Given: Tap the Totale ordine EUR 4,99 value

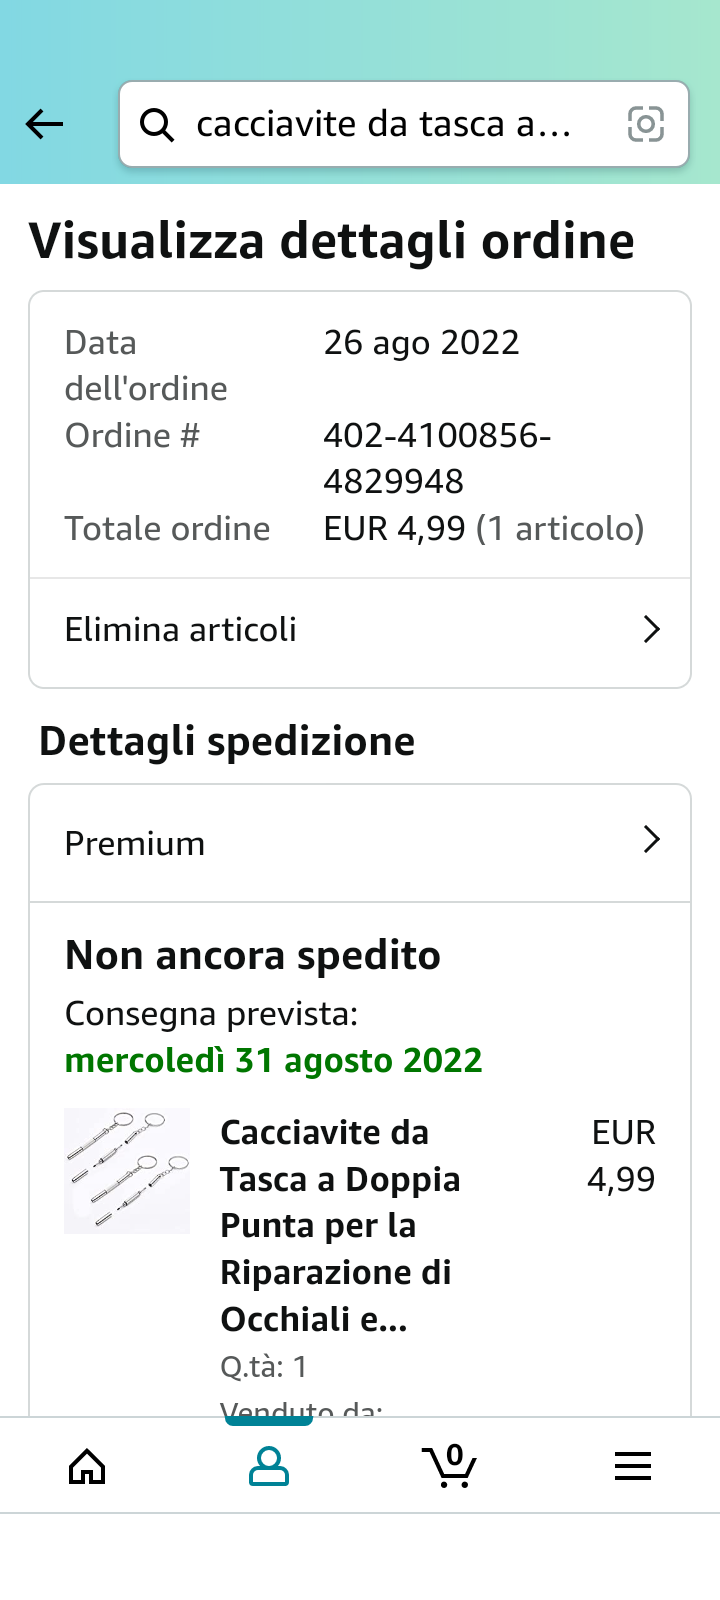Looking at the screenshot, I should [x=484, y=529].
